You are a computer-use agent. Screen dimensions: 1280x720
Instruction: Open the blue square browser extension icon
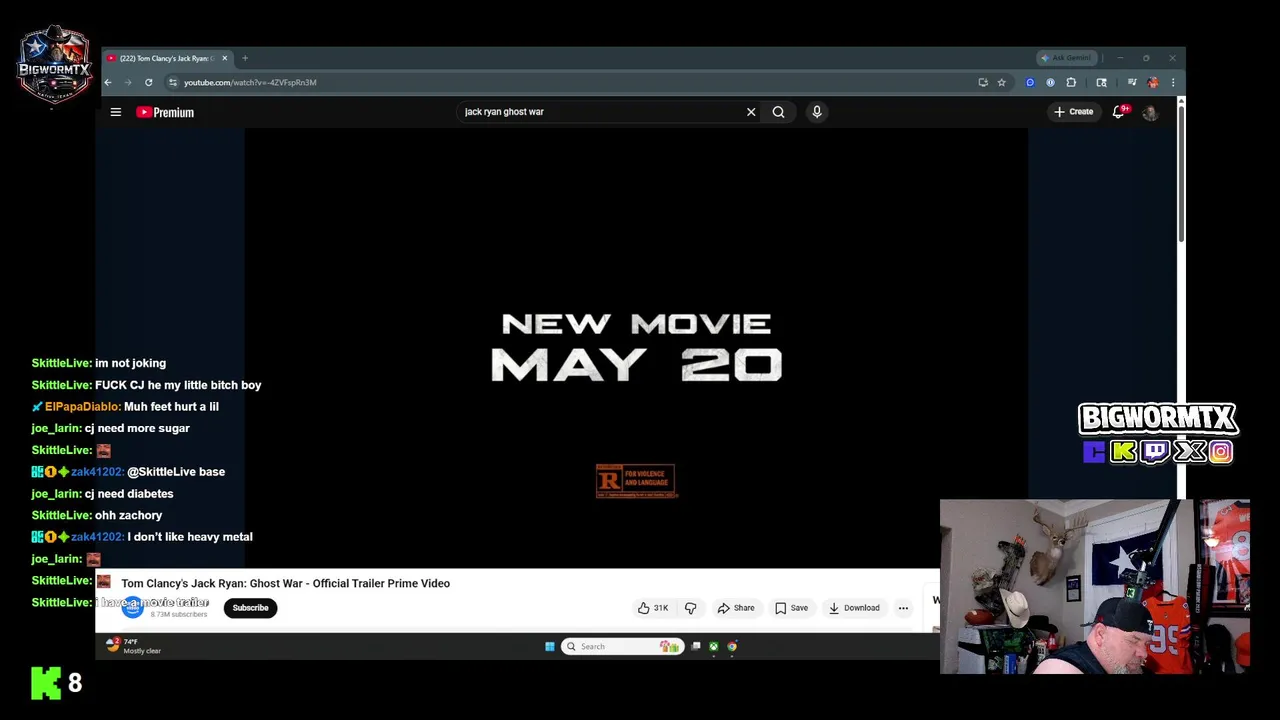point(1030,82)
